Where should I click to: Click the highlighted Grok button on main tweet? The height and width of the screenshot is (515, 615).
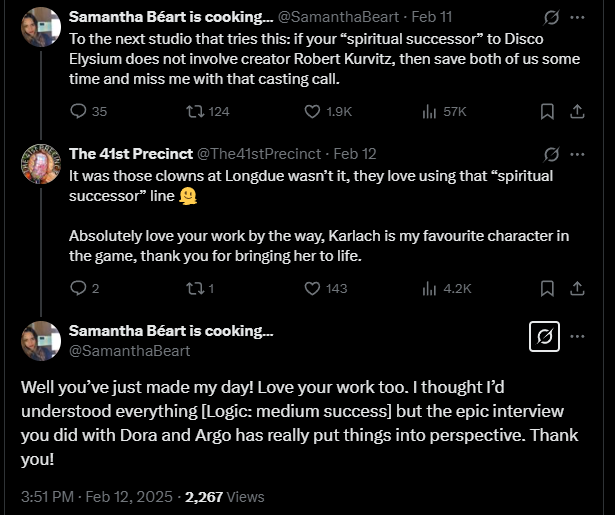[x=544, y=337]
